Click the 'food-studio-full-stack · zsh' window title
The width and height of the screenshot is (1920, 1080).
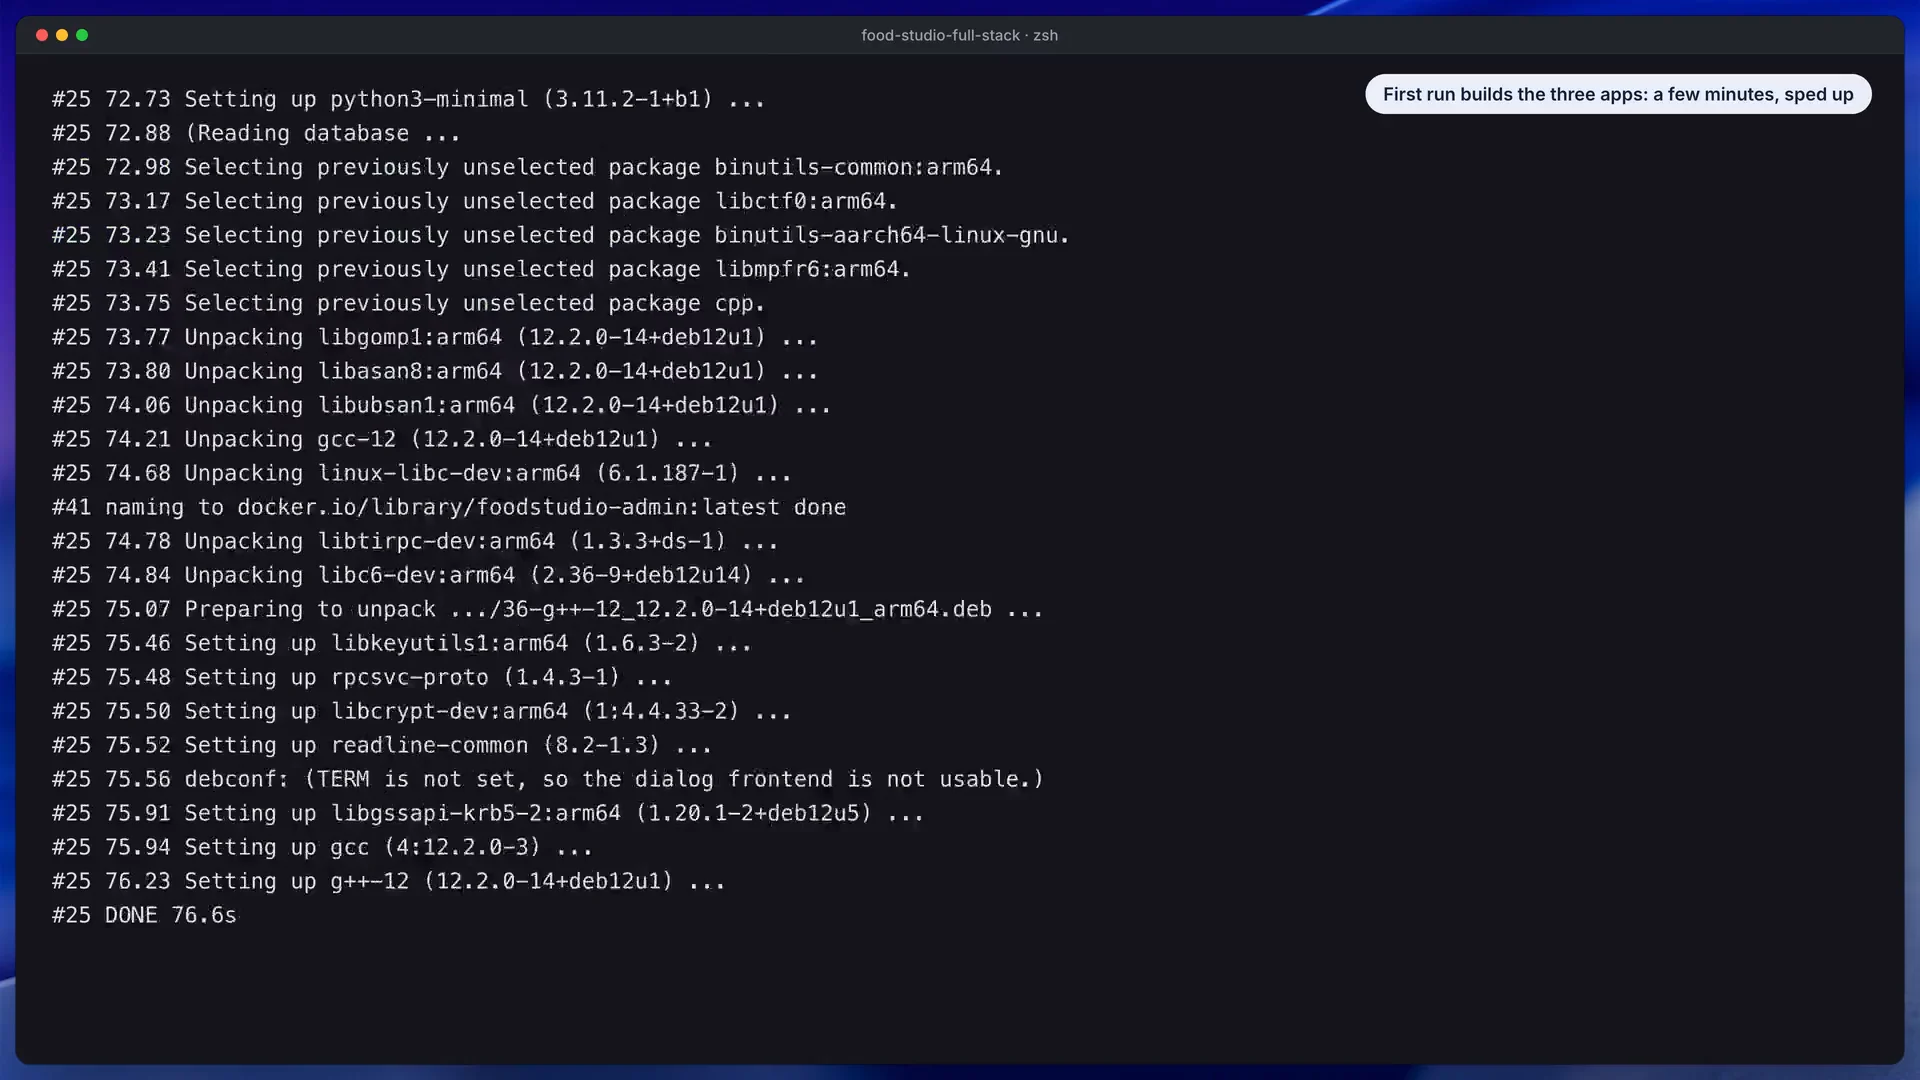click(959, 35)
